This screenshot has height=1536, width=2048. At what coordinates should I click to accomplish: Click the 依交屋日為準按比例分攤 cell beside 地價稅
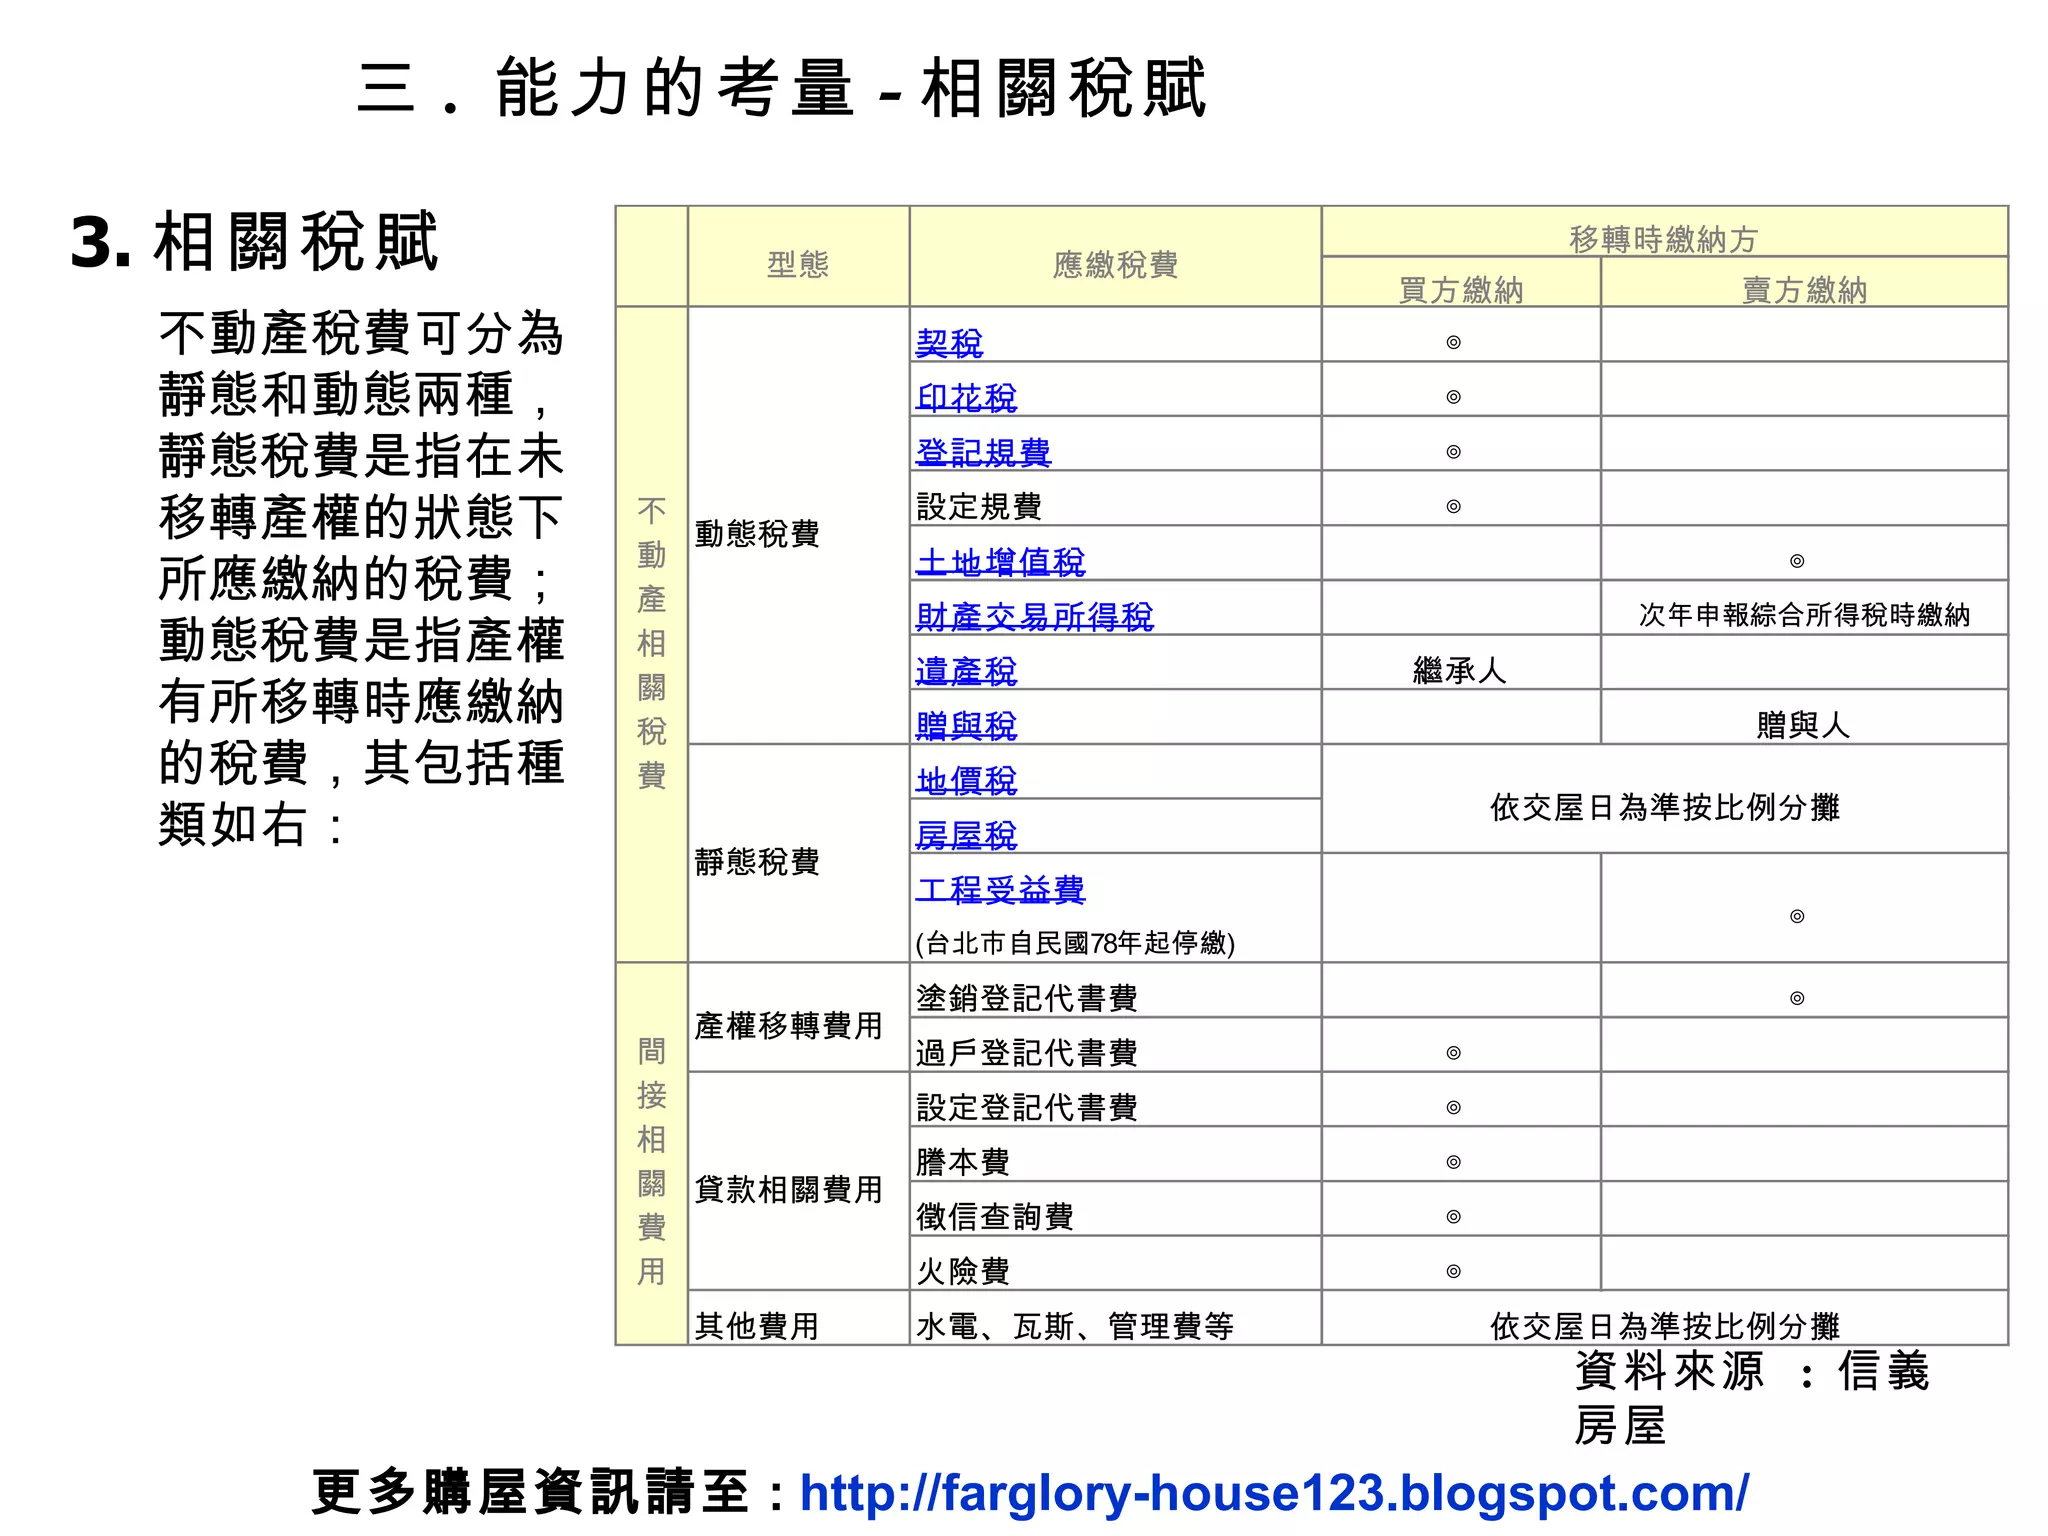pos(1664,799)
